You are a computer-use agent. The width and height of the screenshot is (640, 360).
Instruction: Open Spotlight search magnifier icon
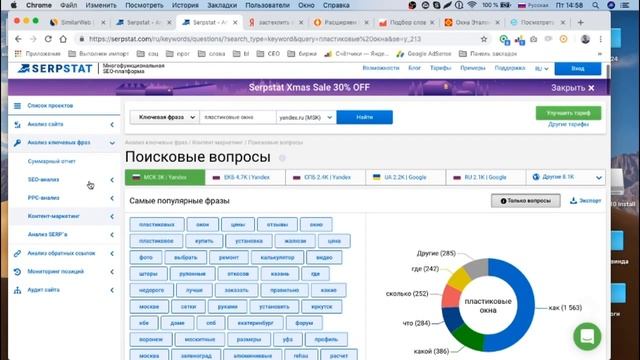click(596, 5)
